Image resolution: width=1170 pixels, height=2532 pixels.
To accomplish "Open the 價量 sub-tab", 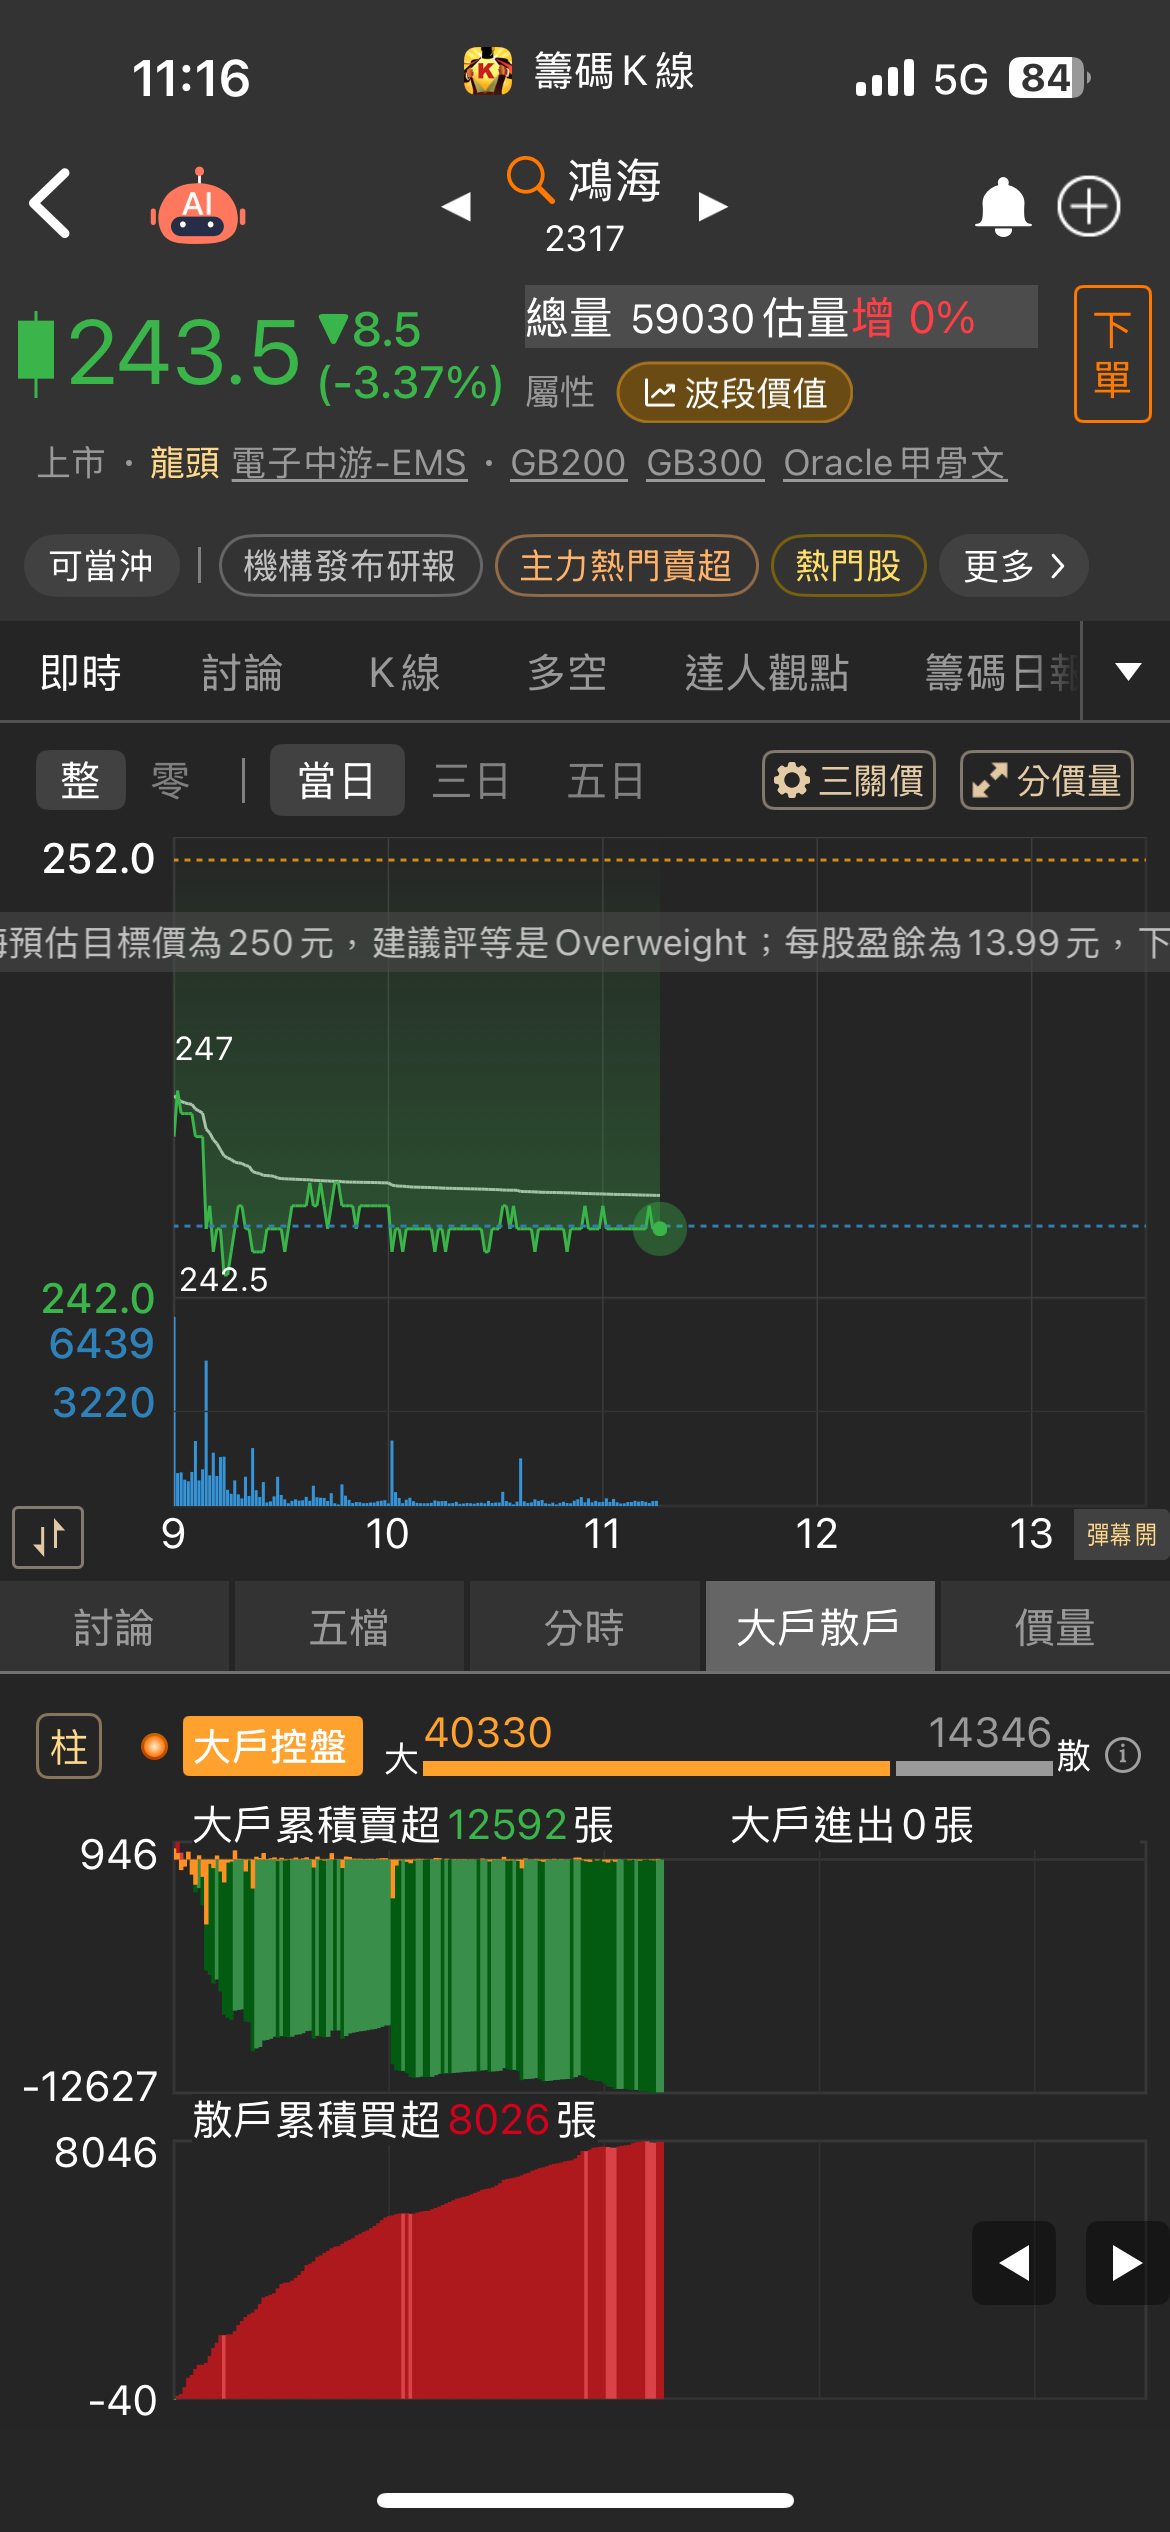I will (x=1055, y=1627).
